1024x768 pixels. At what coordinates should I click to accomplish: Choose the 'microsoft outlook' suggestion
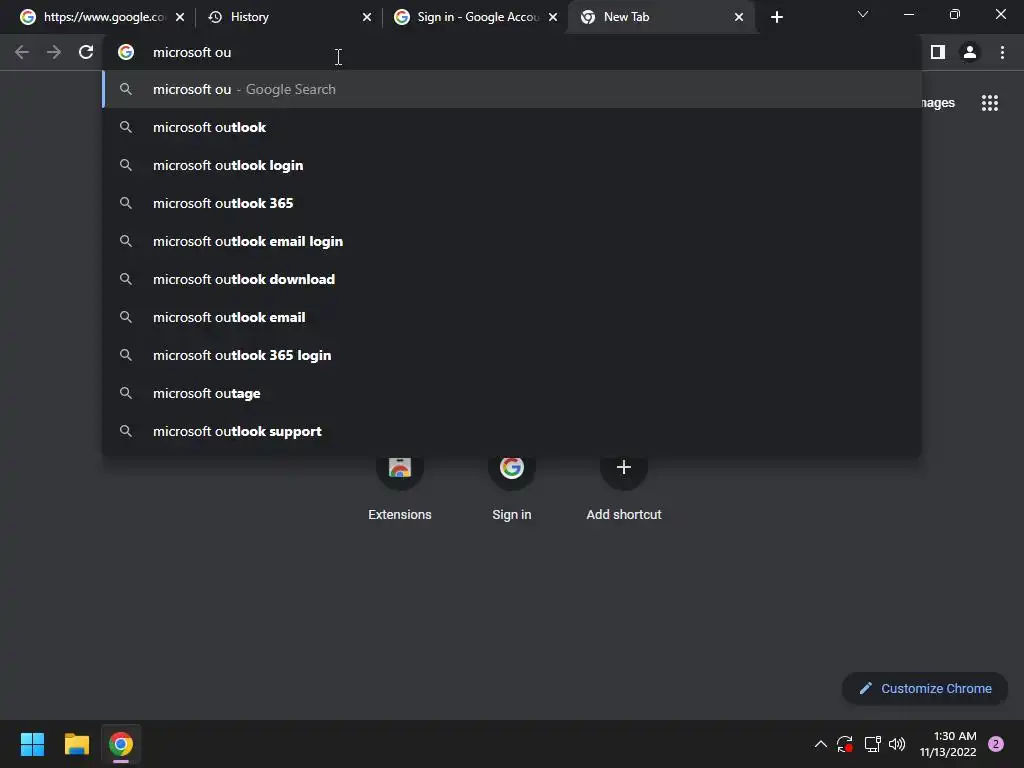click(x=511, y=127)
